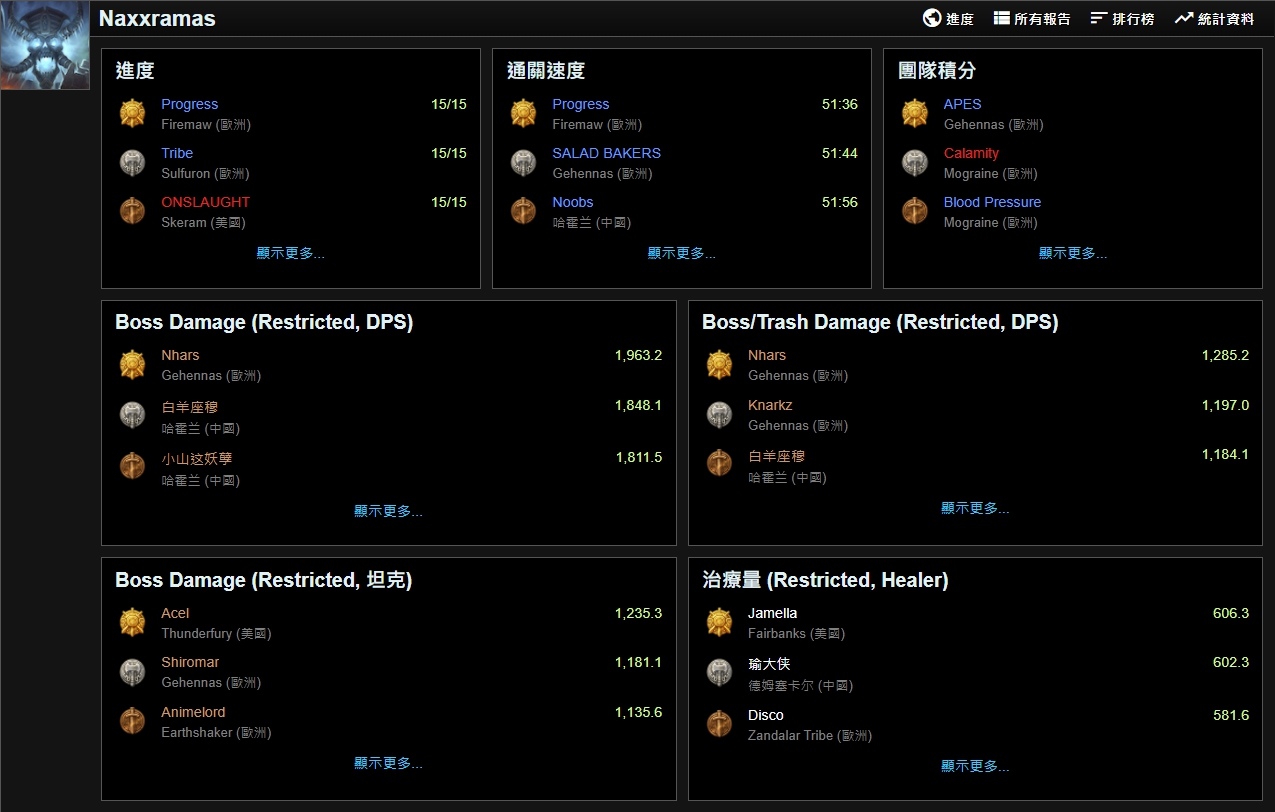1275x812 pixels.
Task: Open the 所有報告 menu item
Action: (1032, 18)
